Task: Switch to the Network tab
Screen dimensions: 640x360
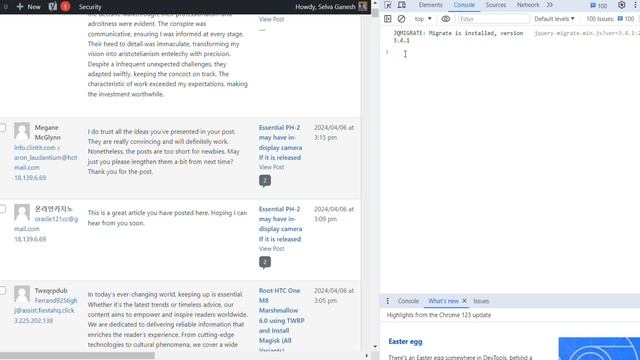Action: point(528,5)
